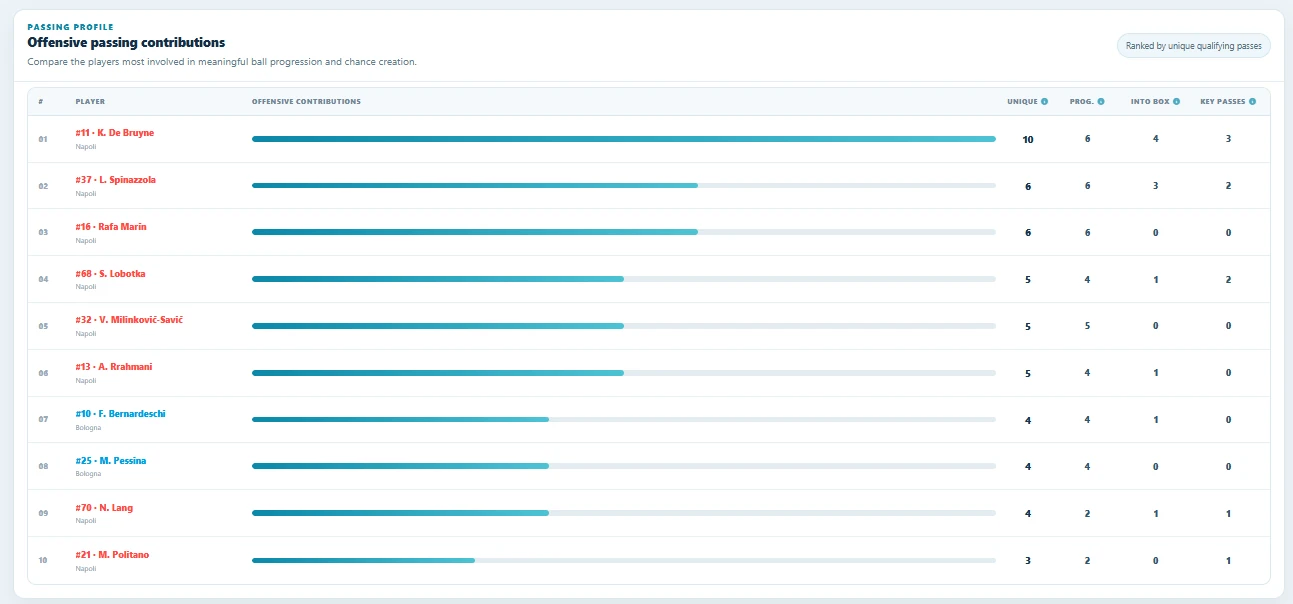Image resolution: width=1293 pixels, height=604 pixels.
Task: Click K. De Bruyne's contributions bar
Action: pos(624,139)
